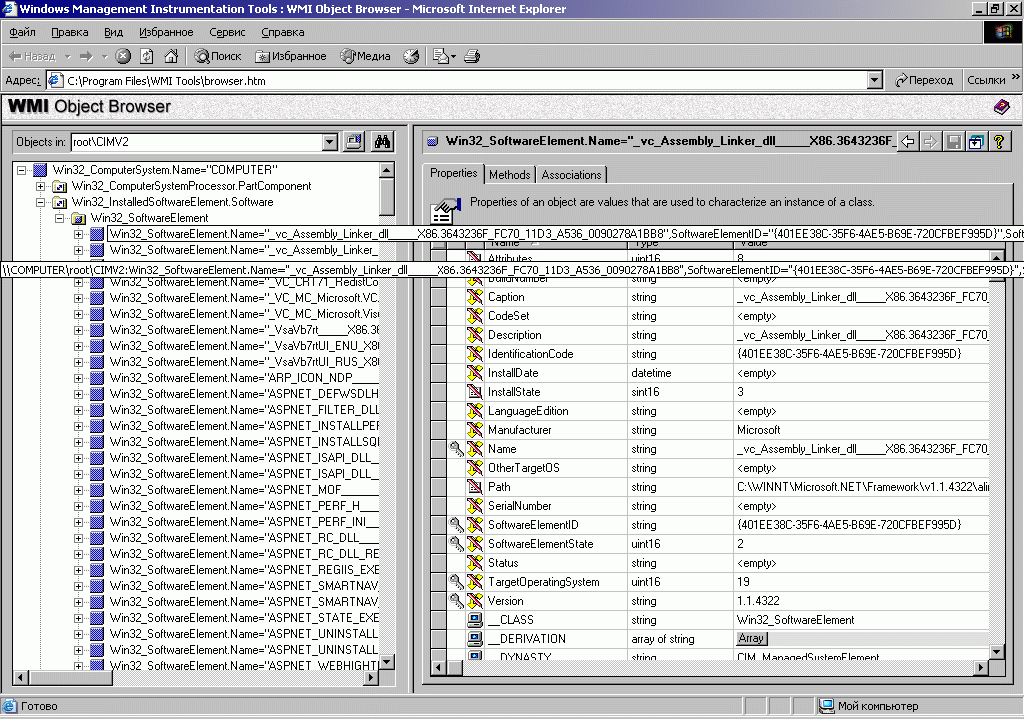Click the binoculars search icon
The height and width of the screenshot is (719, 1024).
click(382, 142)
